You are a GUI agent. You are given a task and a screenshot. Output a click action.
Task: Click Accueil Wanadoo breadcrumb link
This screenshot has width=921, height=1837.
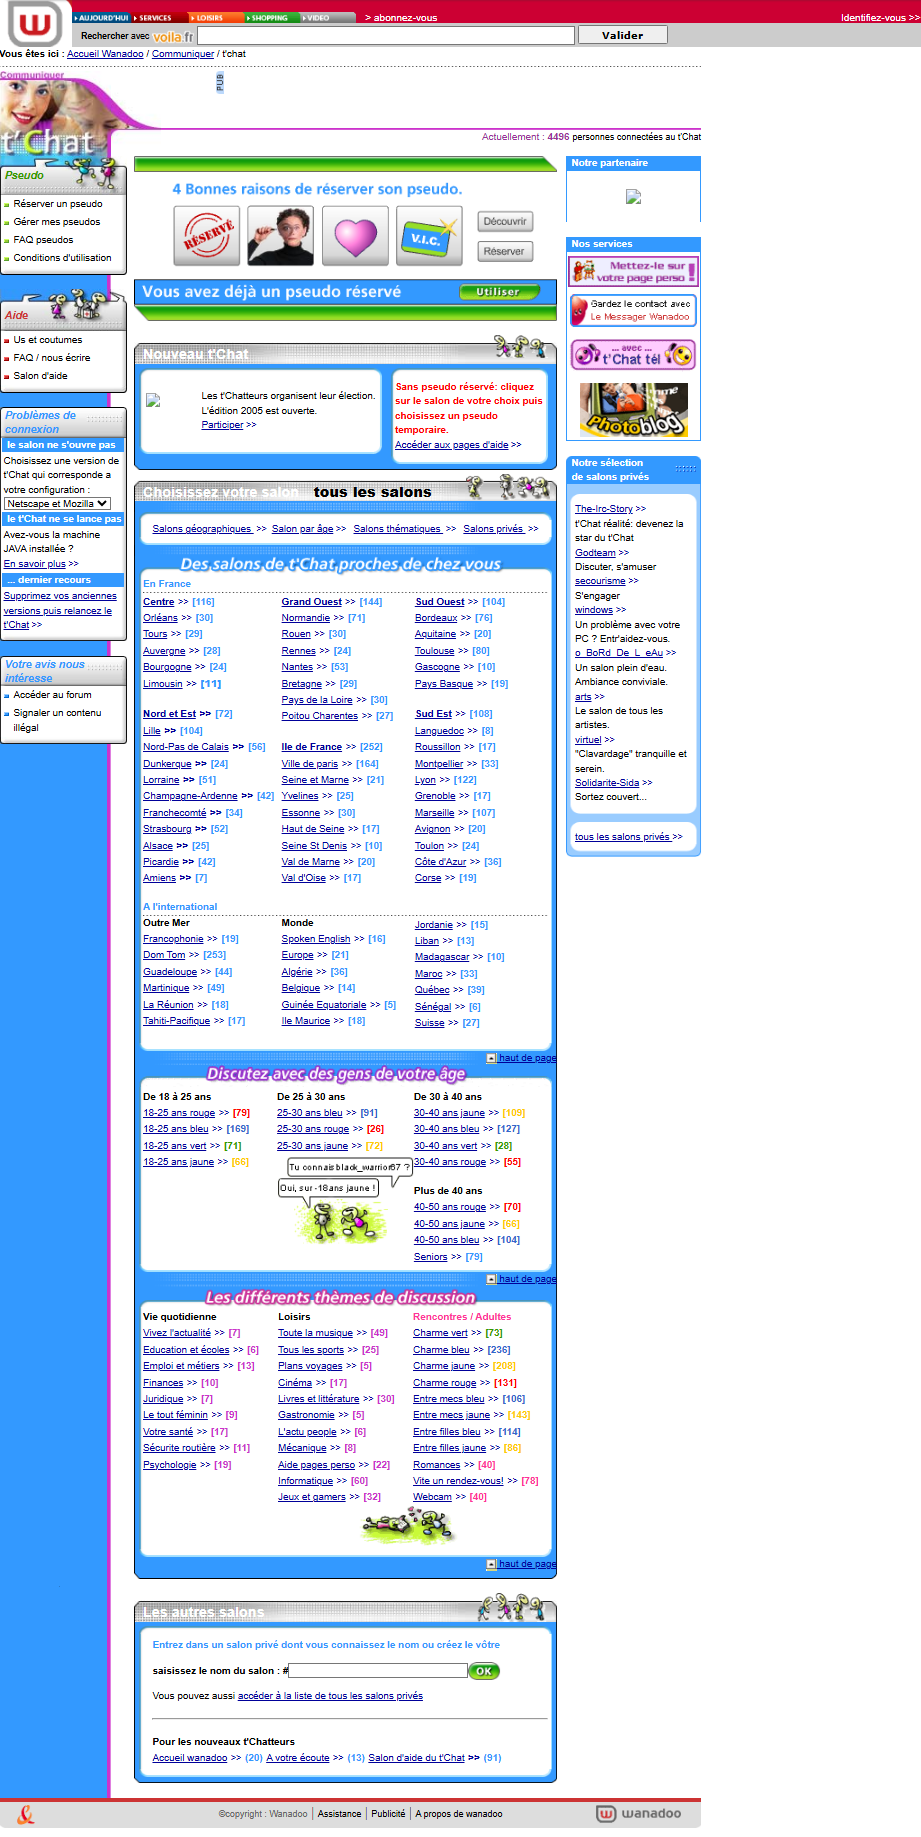tap(105, 54)
